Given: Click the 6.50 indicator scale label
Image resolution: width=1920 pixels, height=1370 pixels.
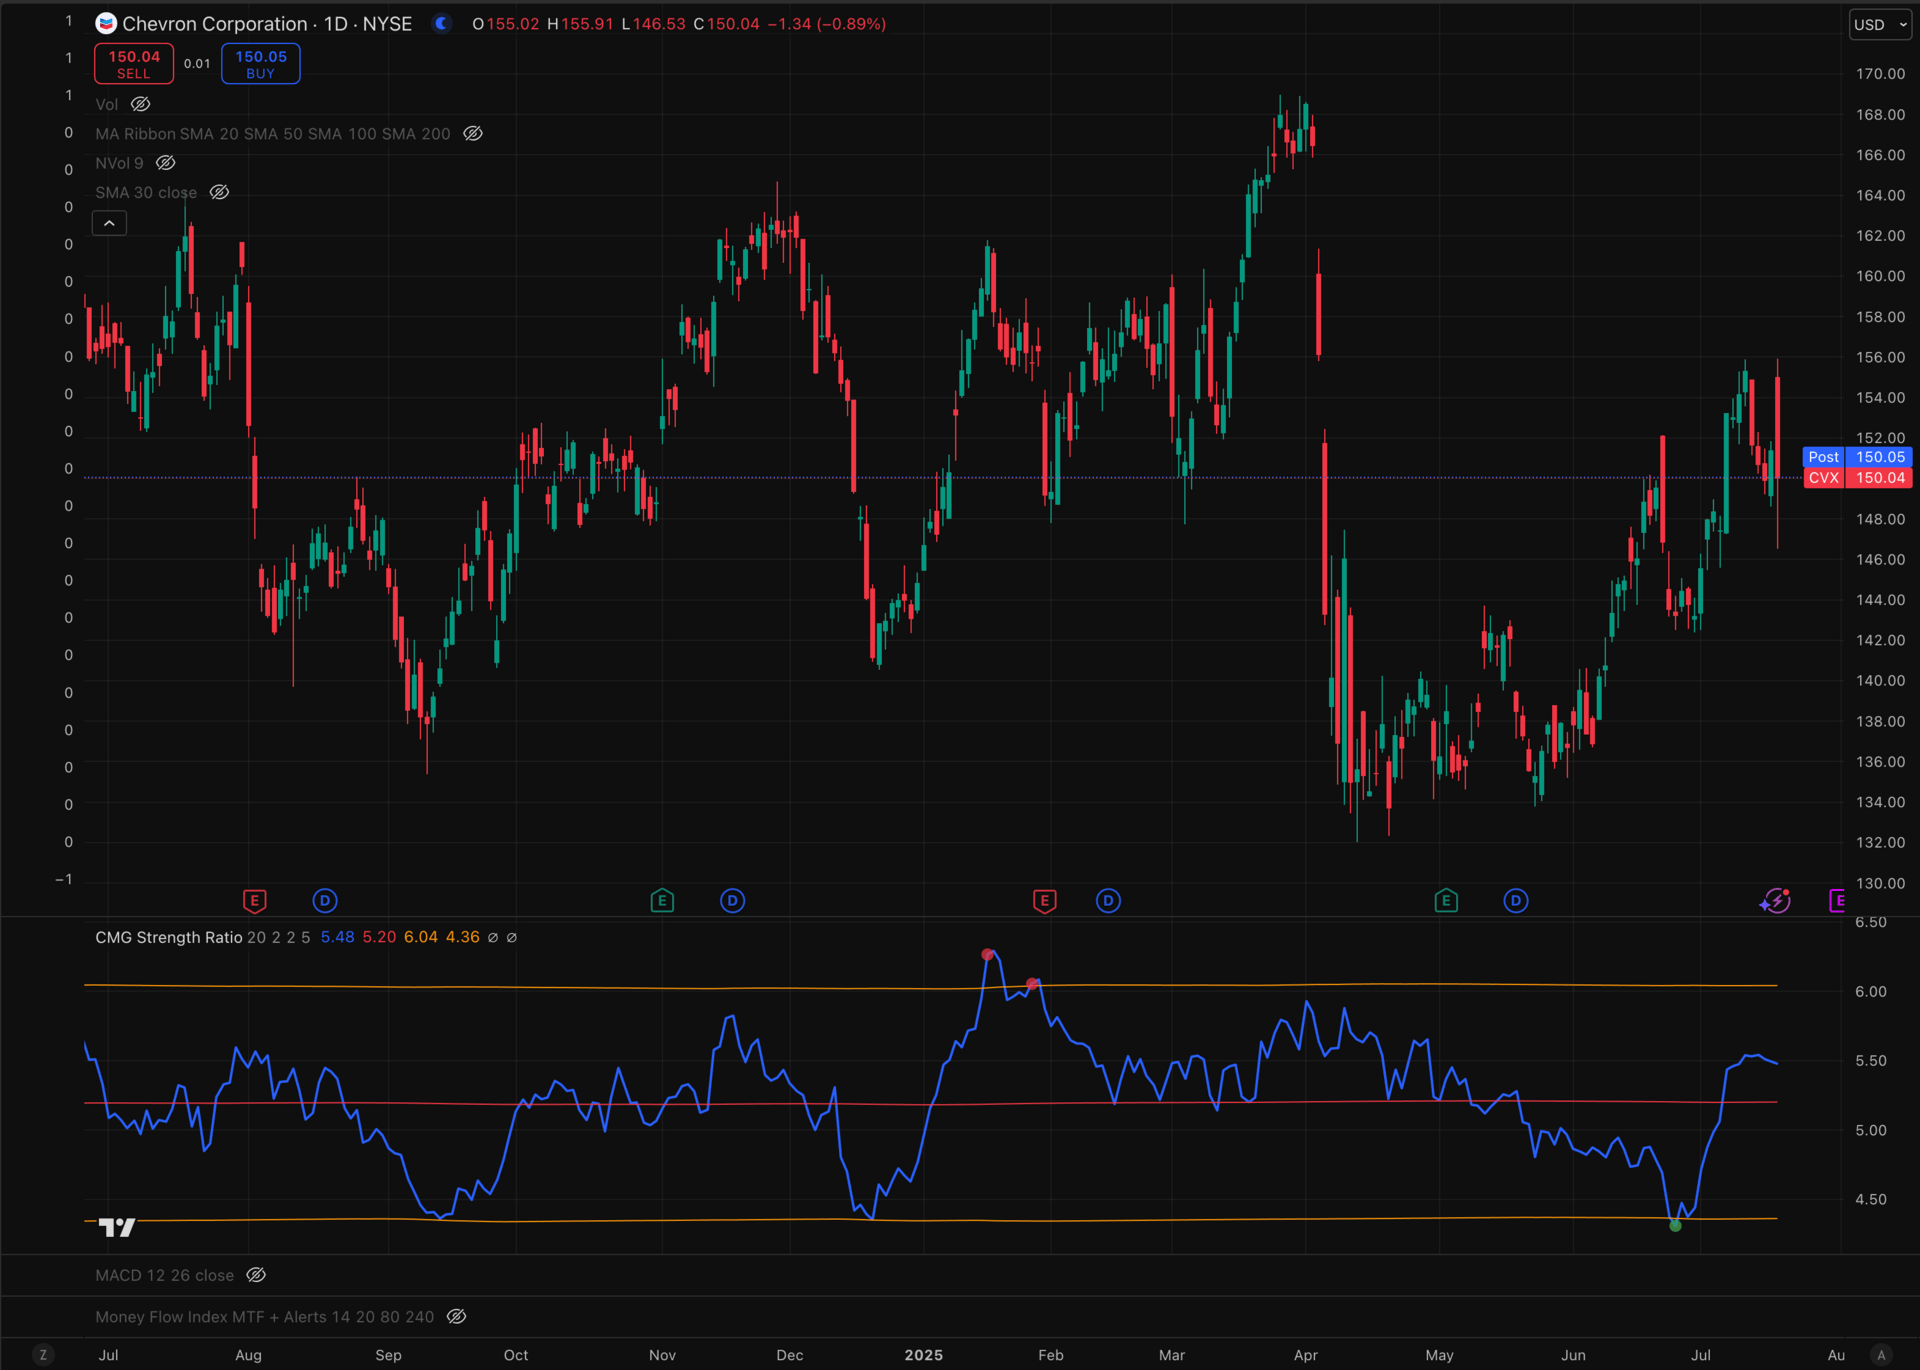Looking at the screenshot, I should pos(1871,922).
